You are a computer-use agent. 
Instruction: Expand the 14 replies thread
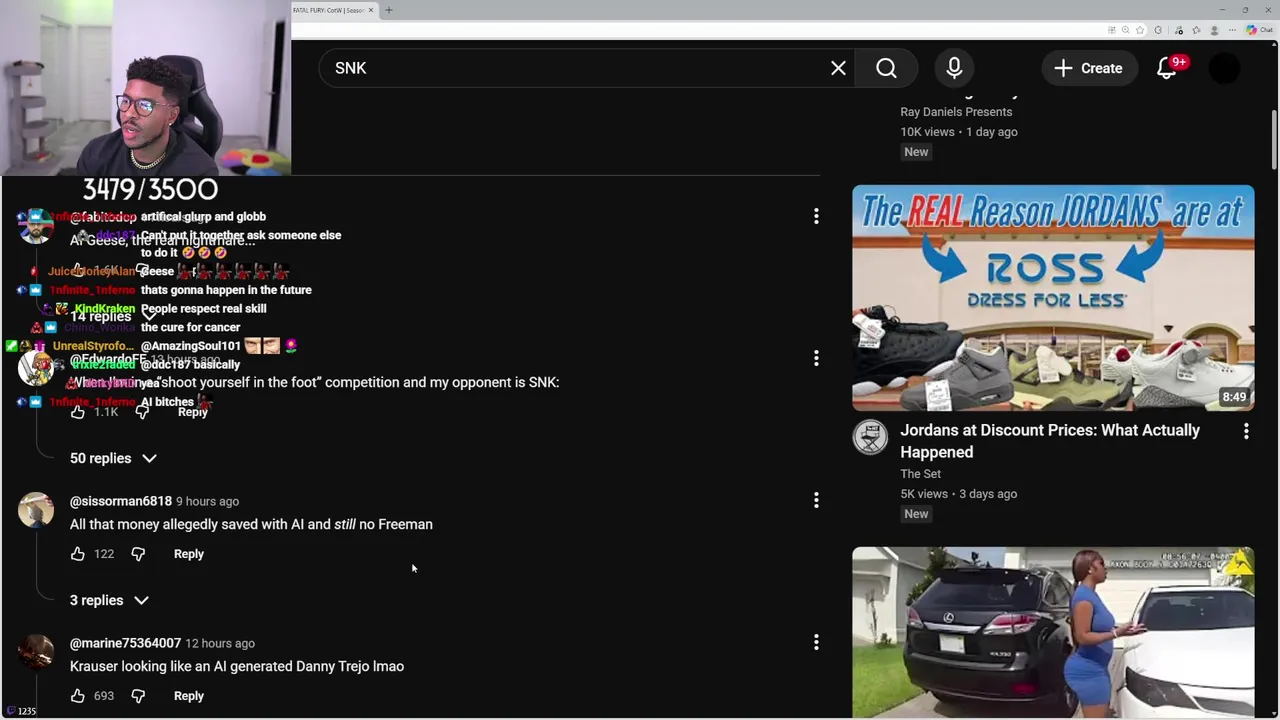pyautogui.click(x=113, y=316)
